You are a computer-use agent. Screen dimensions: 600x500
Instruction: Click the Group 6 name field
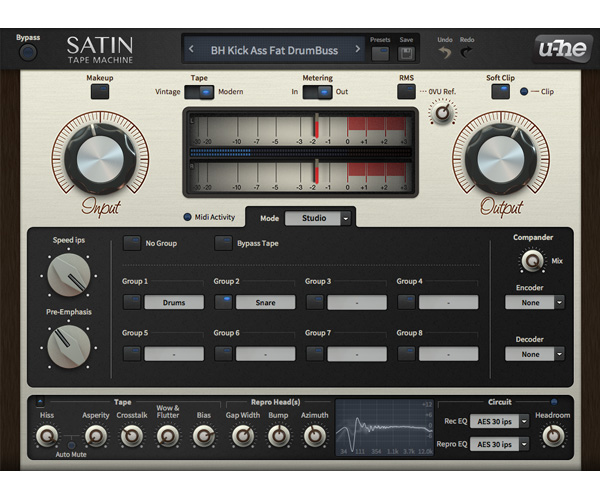pyautogui.click(x=266, y=354)
